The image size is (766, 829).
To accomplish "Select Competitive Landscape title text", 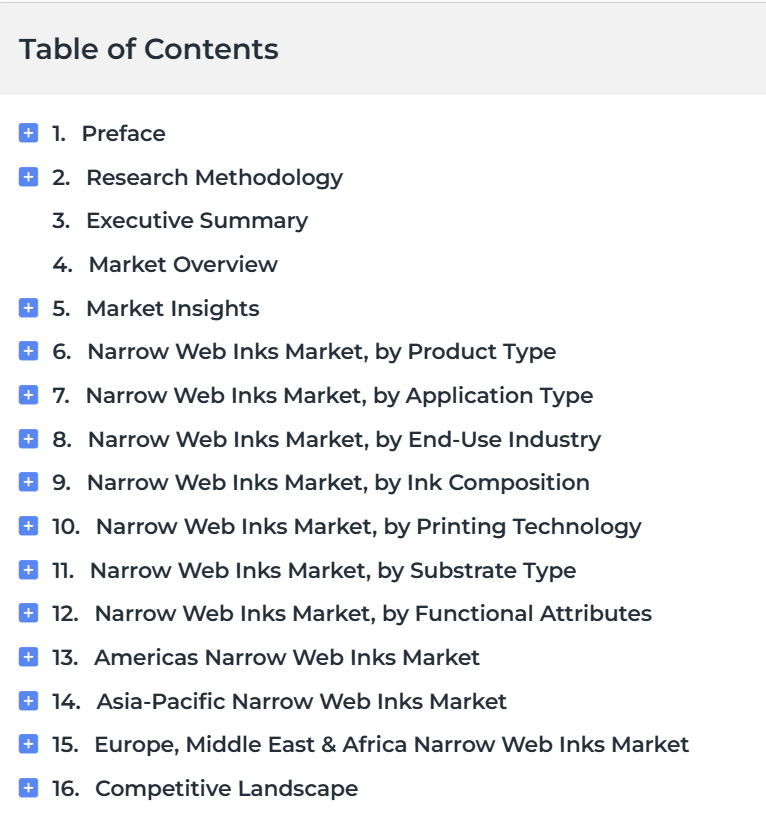I will coord(226,789).
